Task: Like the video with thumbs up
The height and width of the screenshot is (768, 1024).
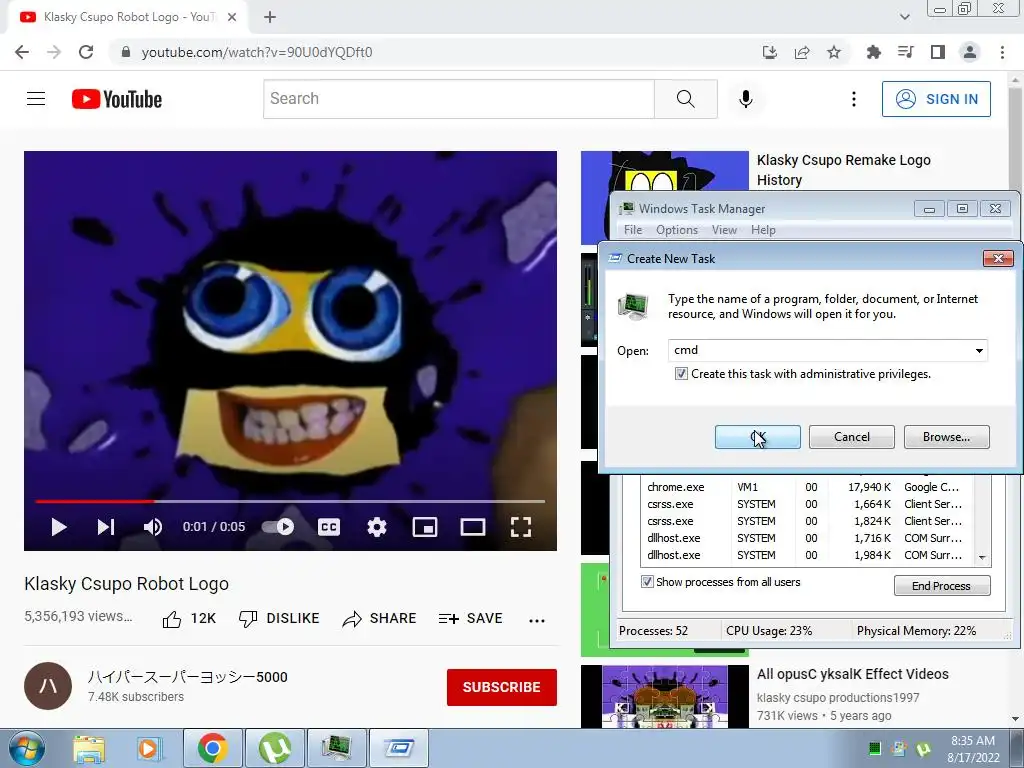Action: coord(189,618)
